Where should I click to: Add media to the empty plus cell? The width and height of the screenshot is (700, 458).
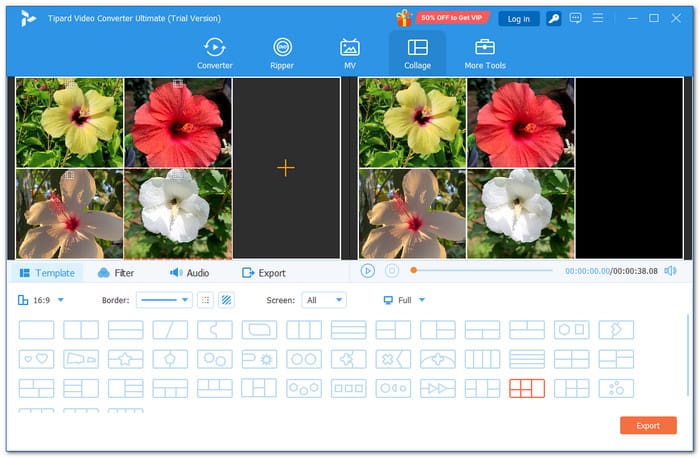(x=286, y=168)
